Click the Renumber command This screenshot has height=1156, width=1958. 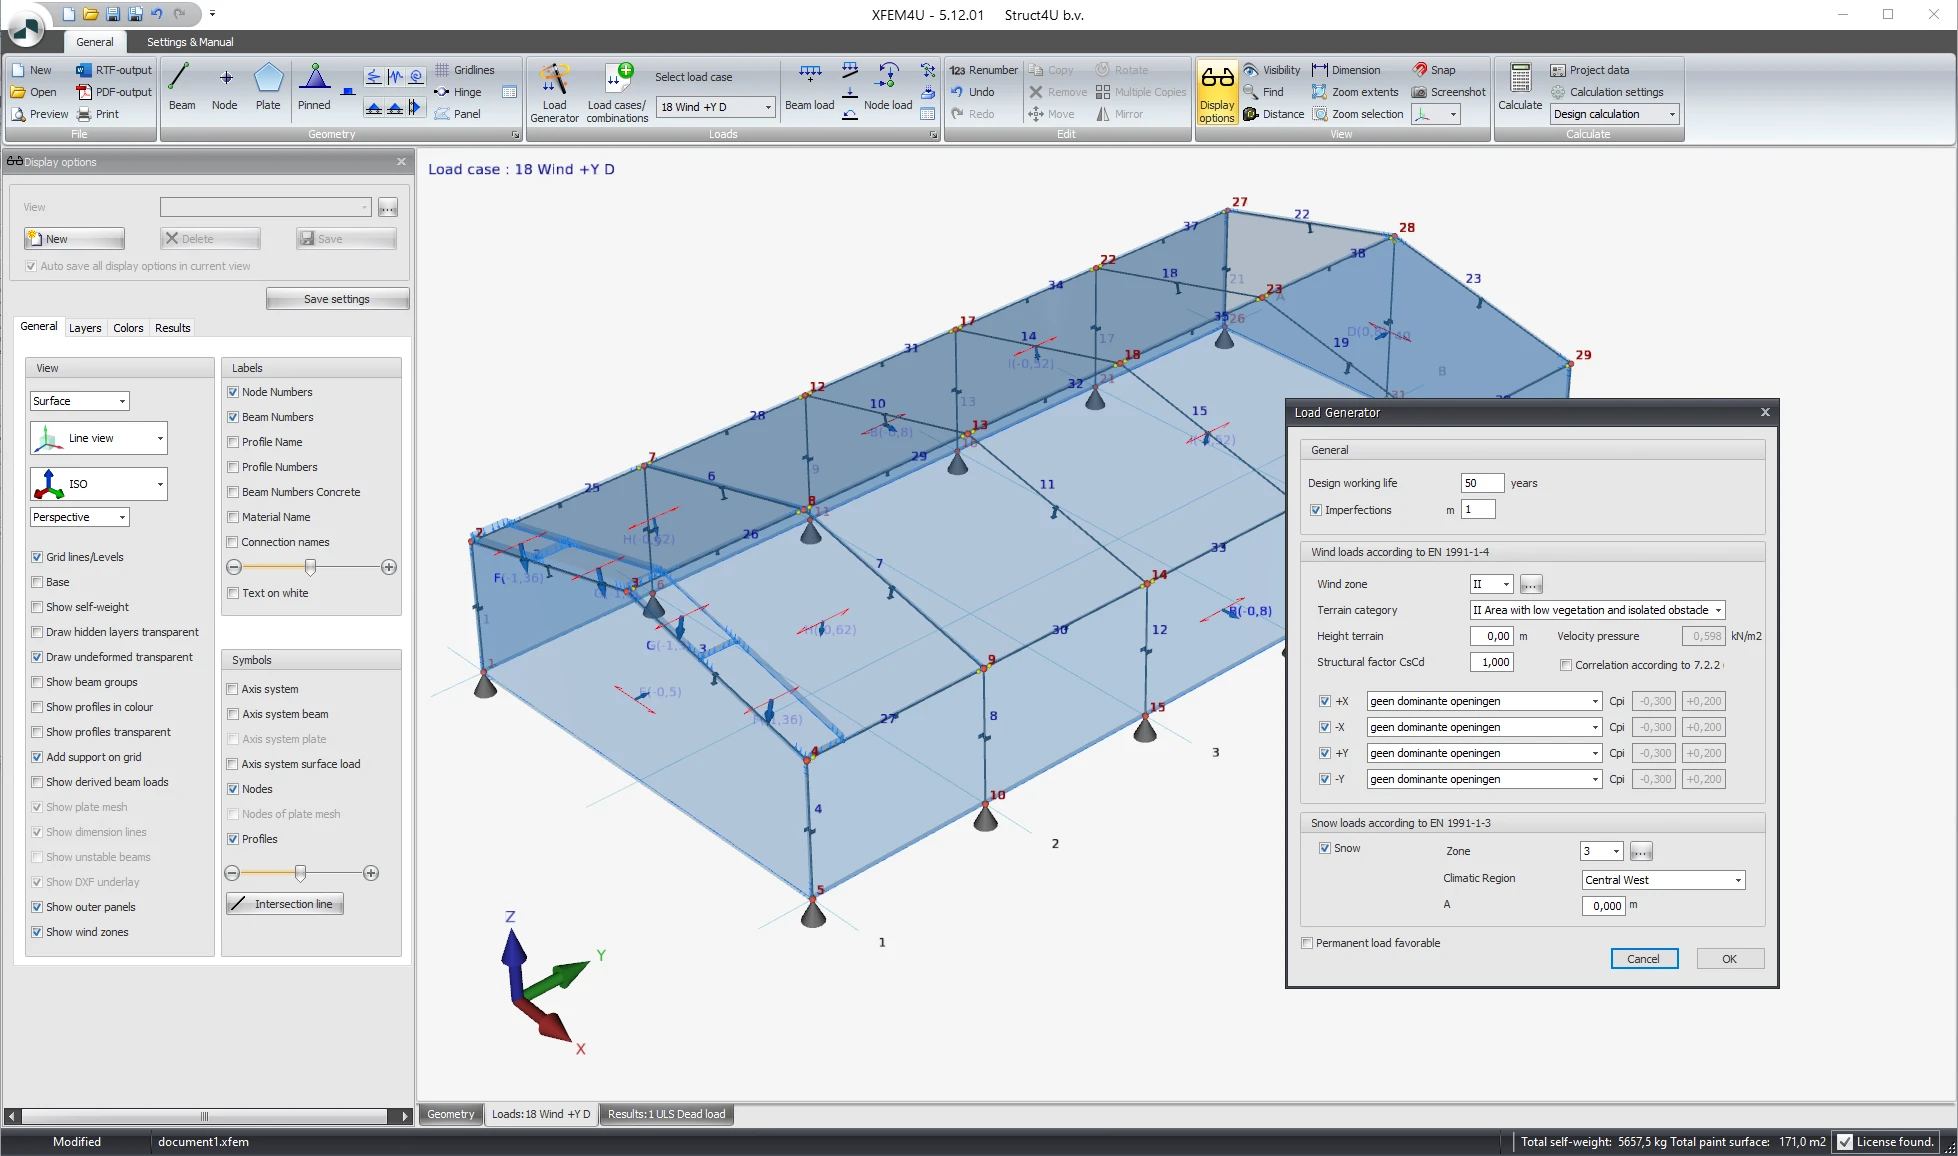983,70
